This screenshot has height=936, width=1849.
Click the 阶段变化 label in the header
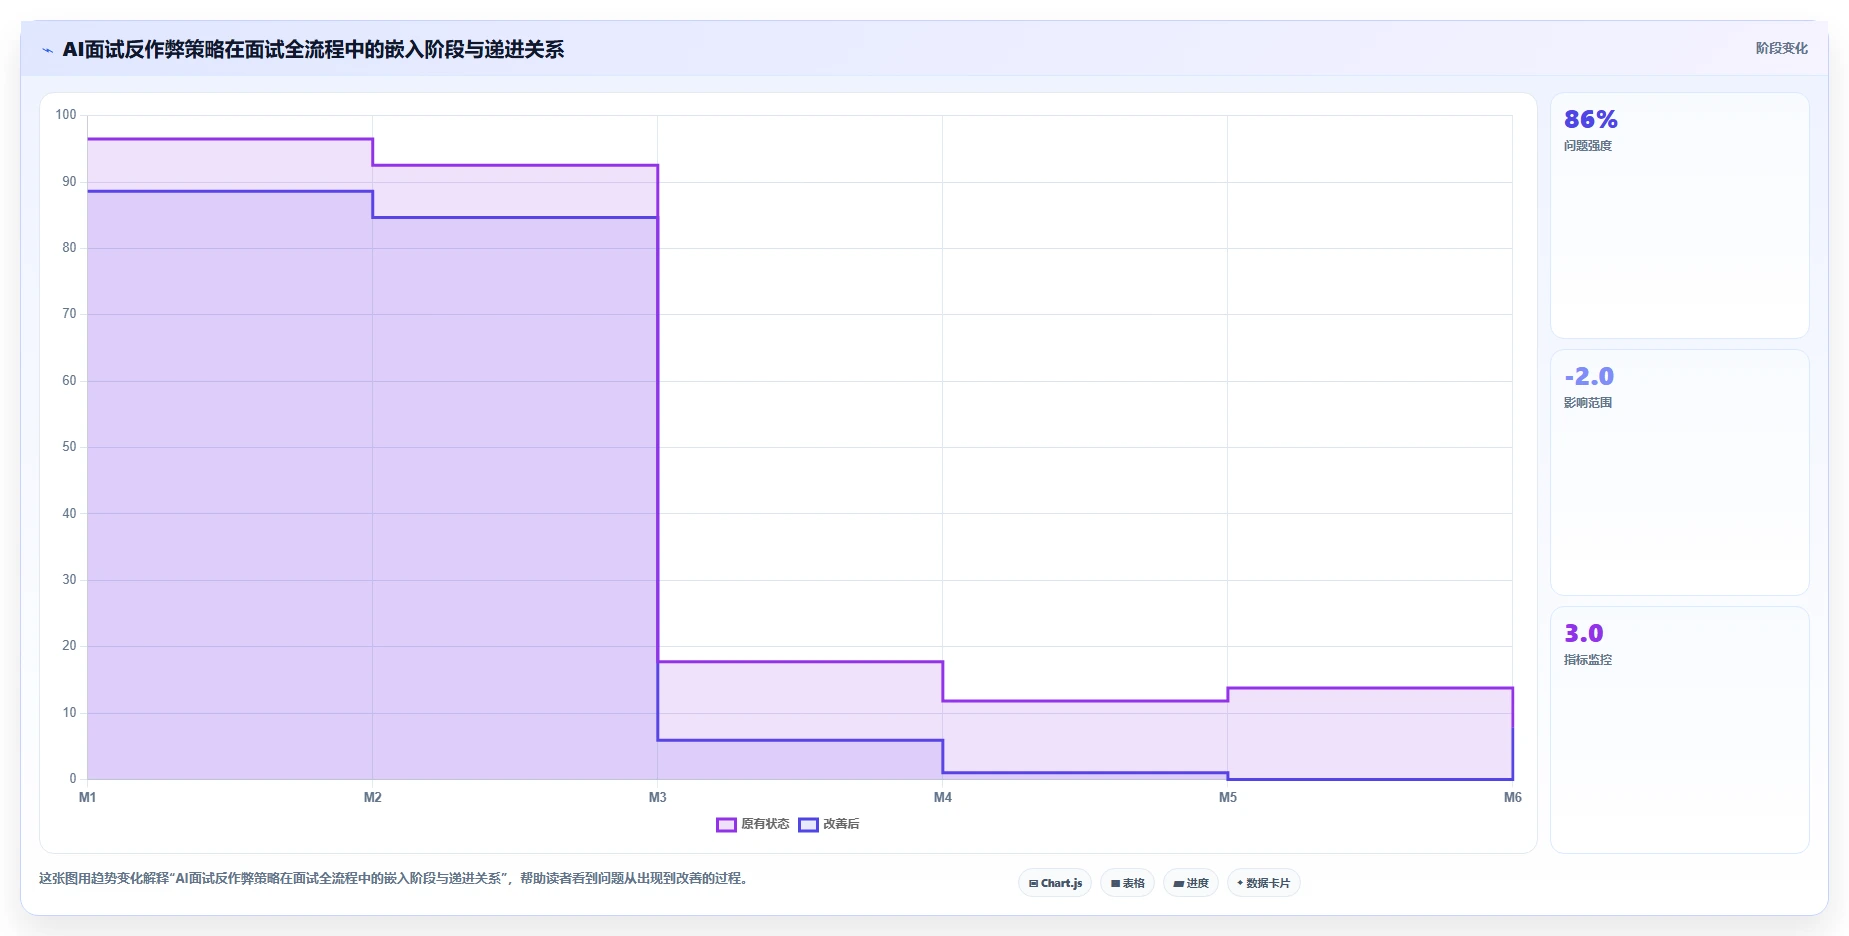click(x=1781, y=48)
